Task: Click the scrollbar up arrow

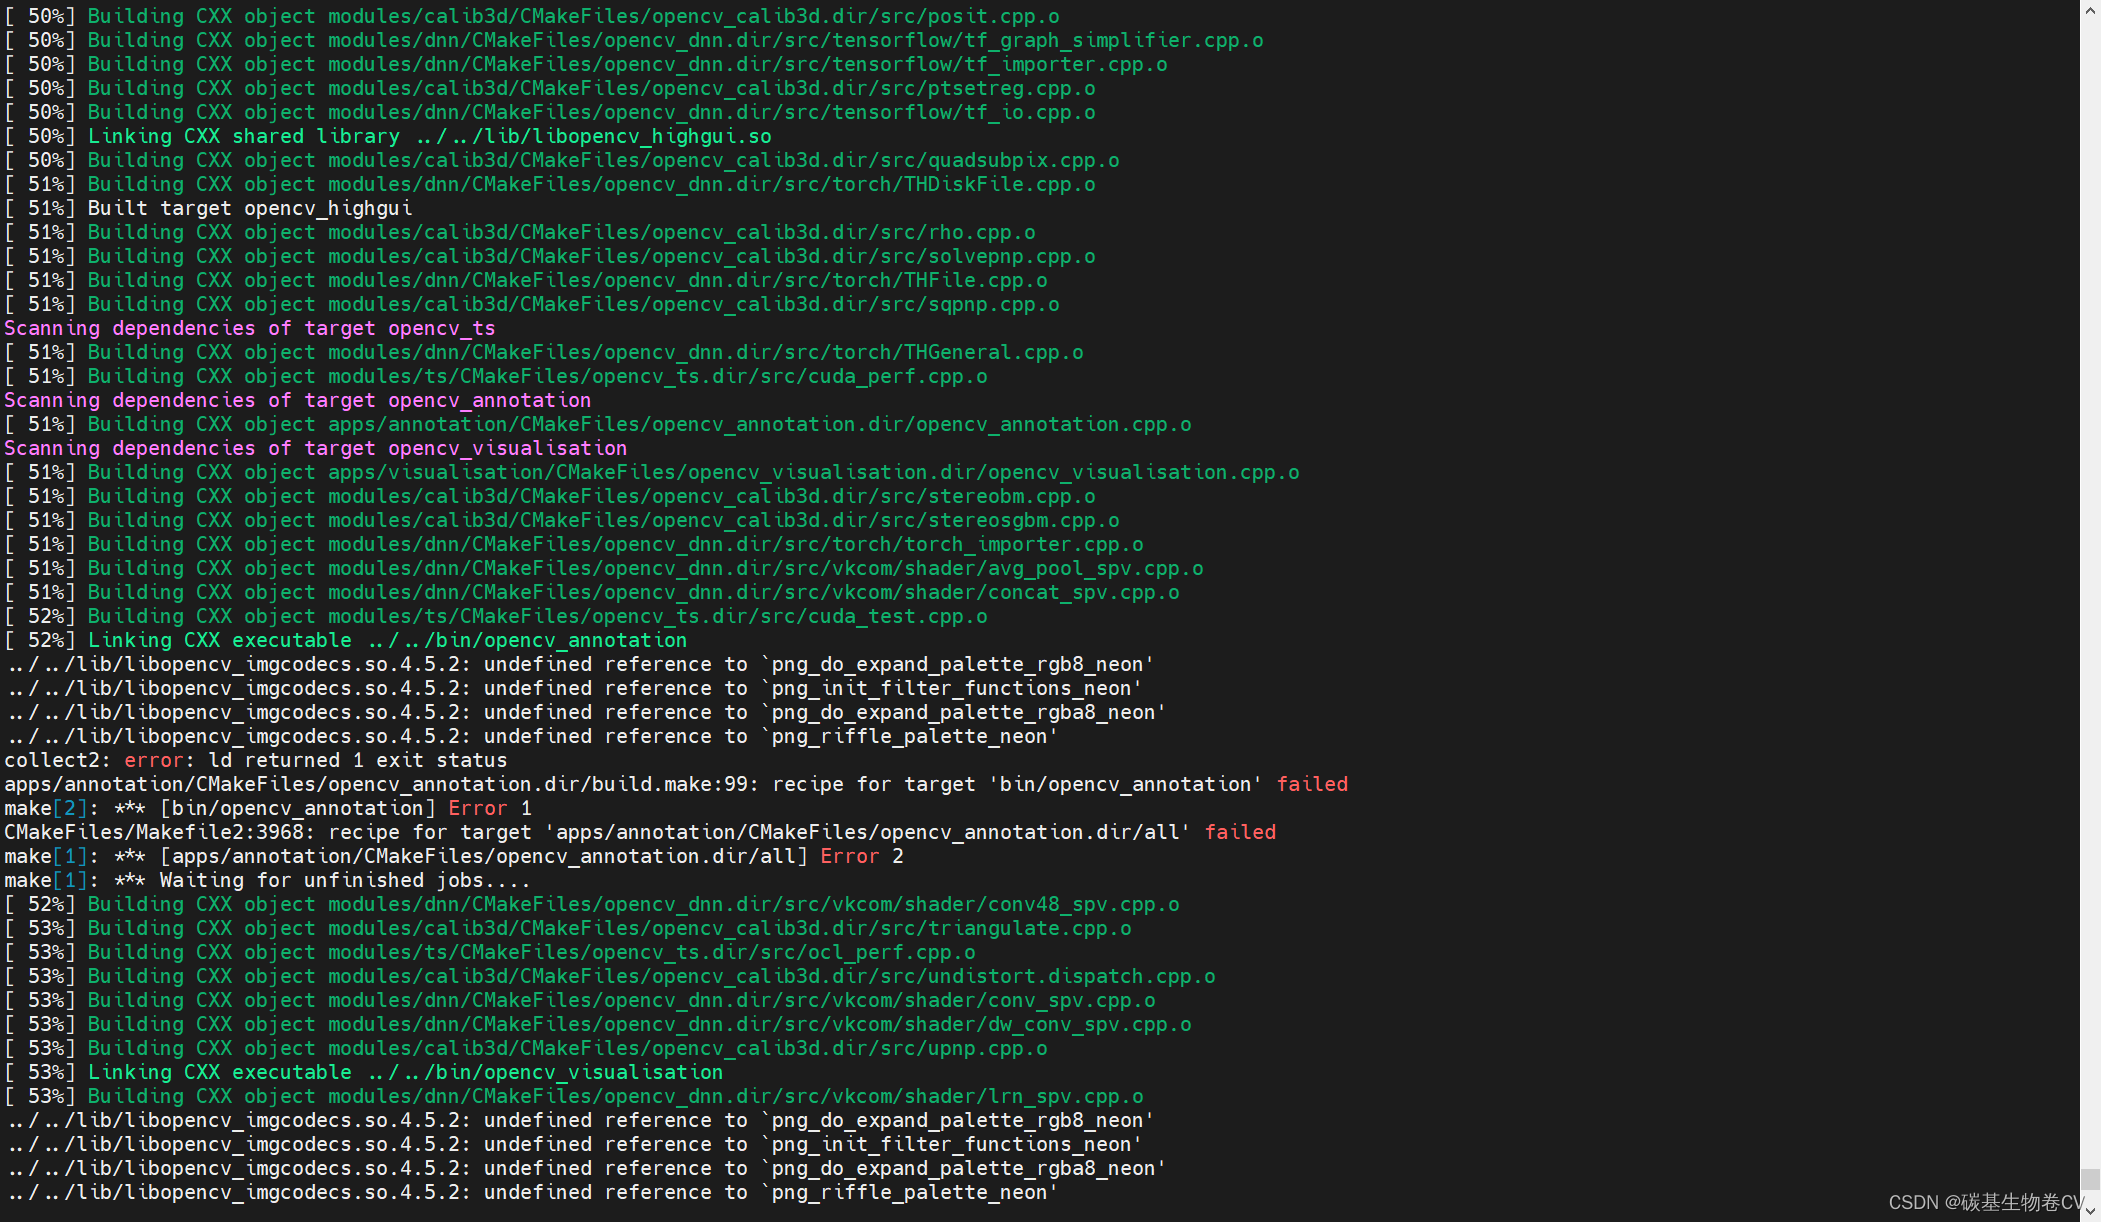Action: [x=2091, y=11]
